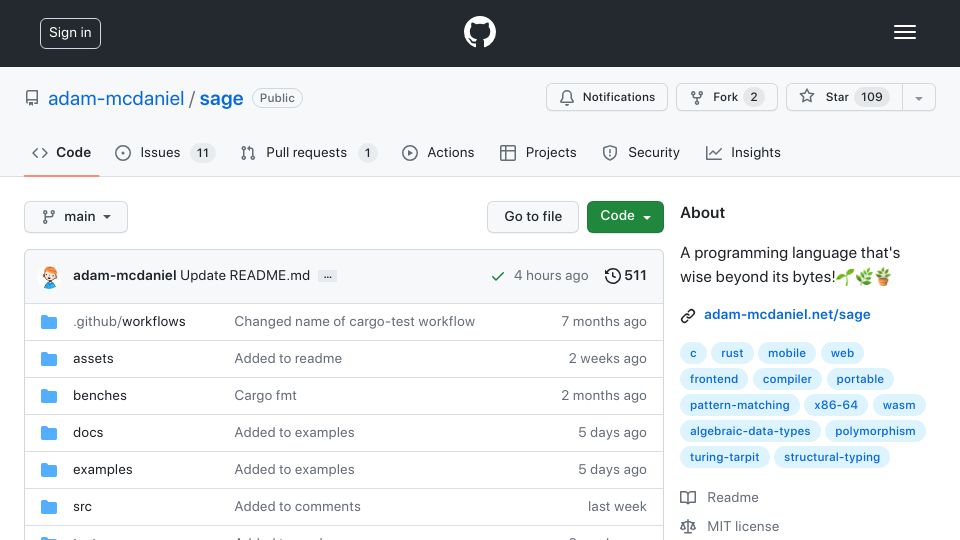Select the 'portable' topic tag
Image resolution: width=960 pixels, height=540 pixels.
(860, 379)
